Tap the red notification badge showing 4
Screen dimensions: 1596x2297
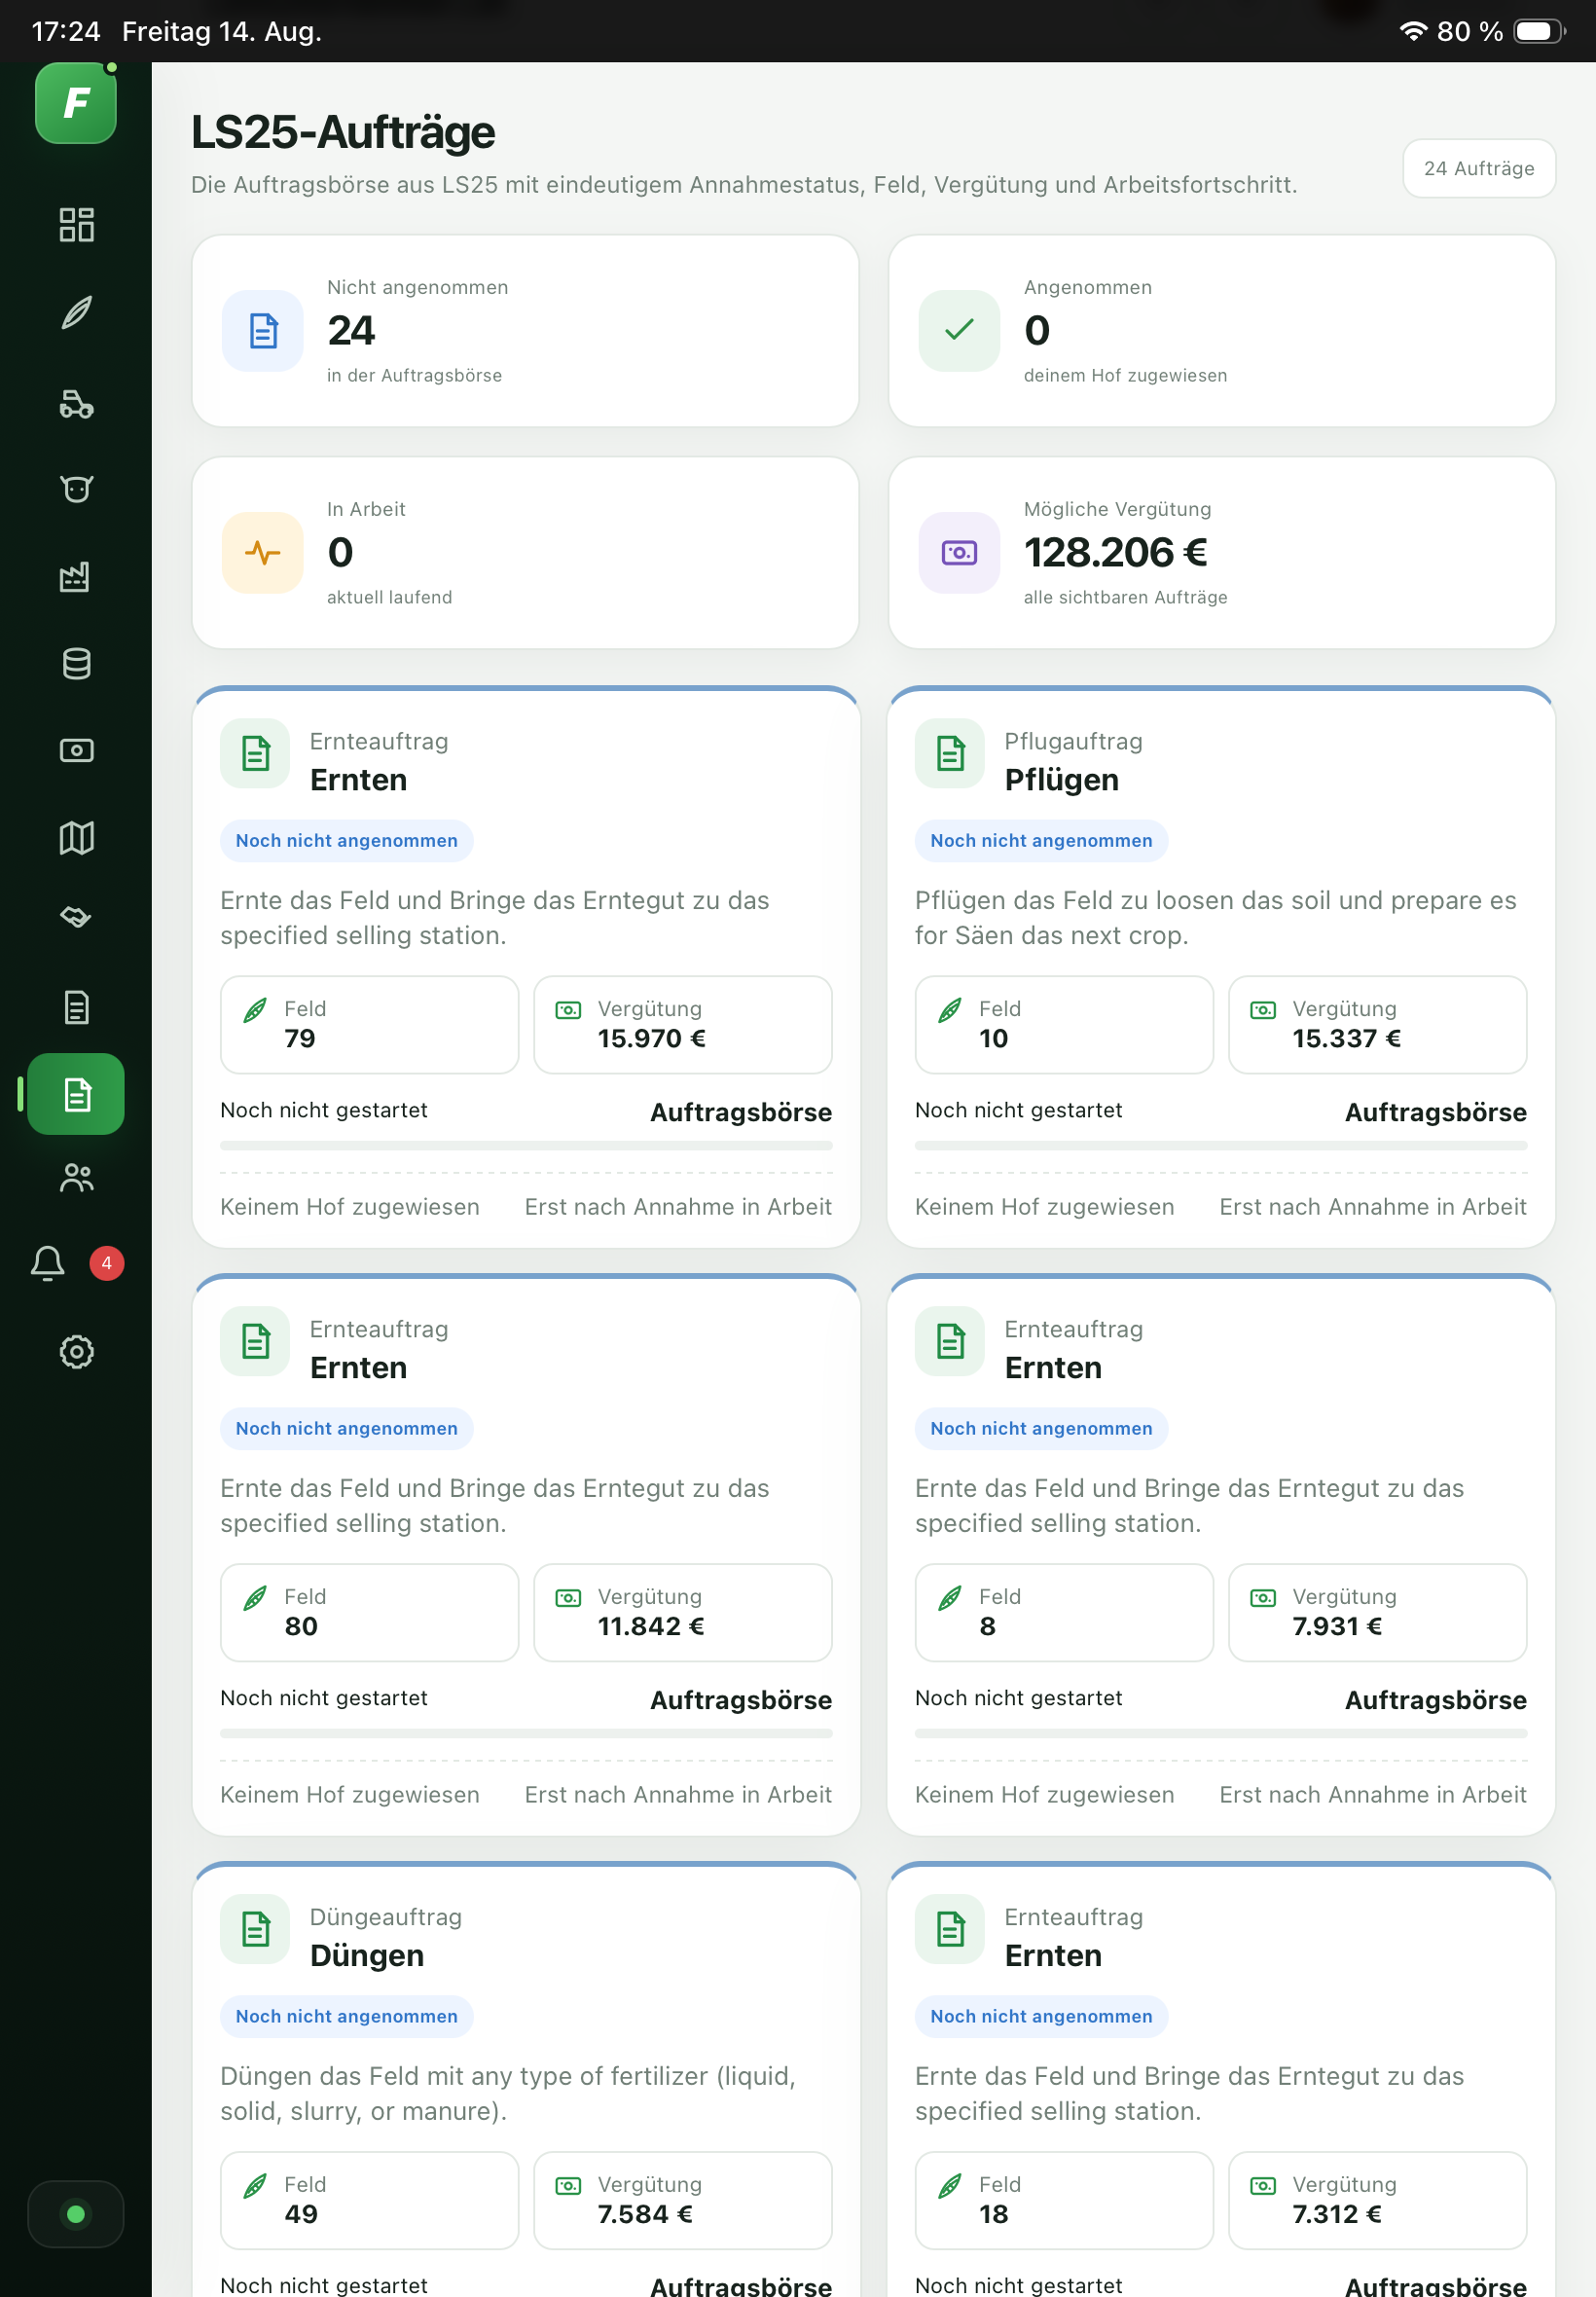click(107, 1263)
